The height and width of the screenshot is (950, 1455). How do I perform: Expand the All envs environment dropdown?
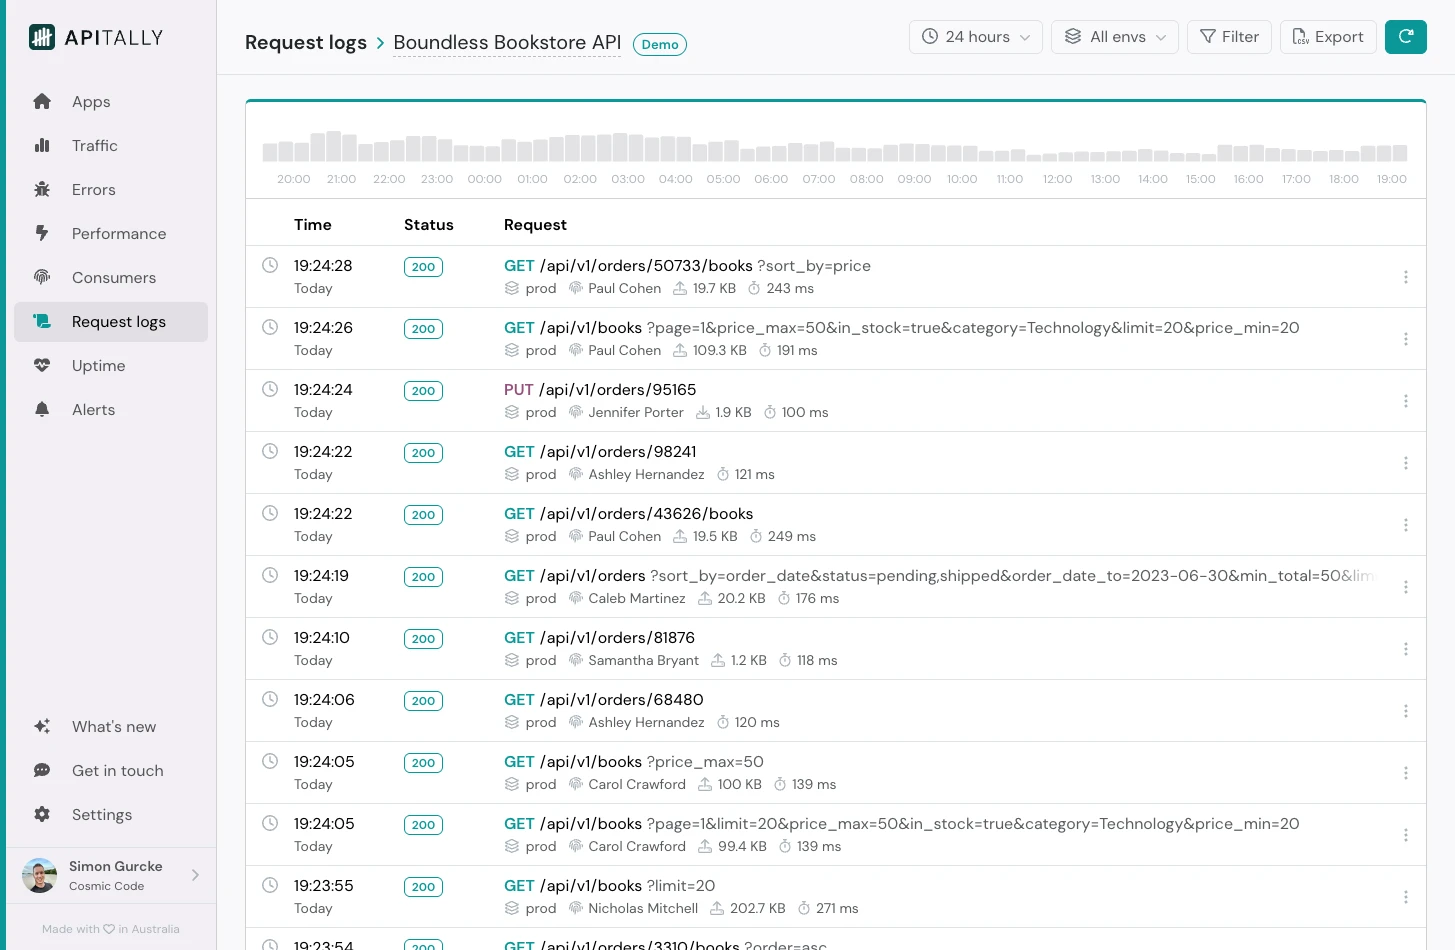1114,37
